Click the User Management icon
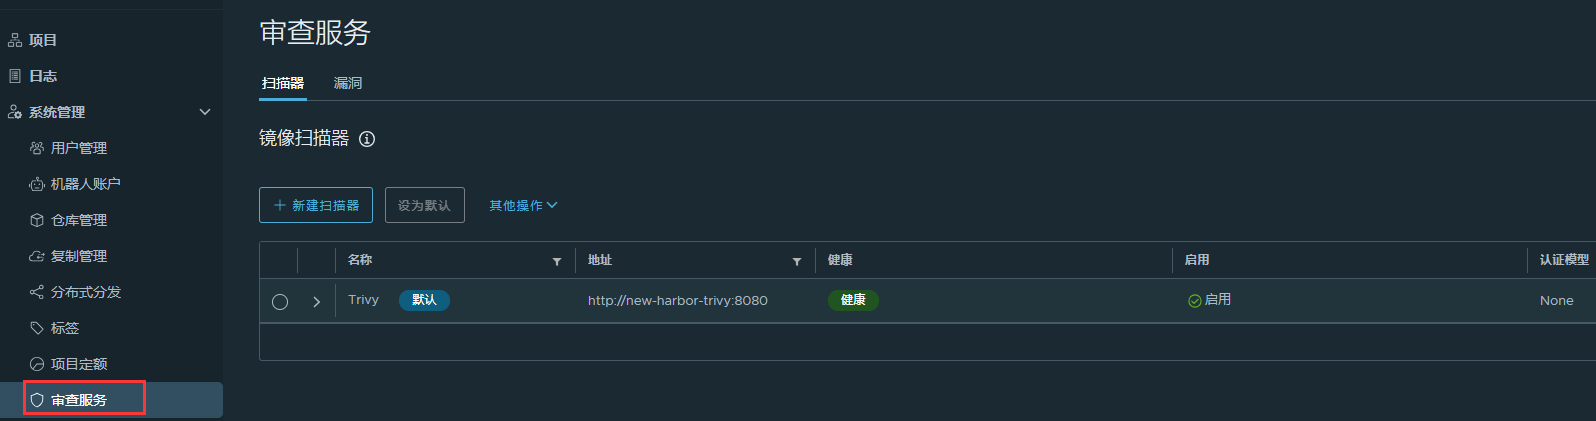The height and width of the screenshot is (421, 1596). 37,148
